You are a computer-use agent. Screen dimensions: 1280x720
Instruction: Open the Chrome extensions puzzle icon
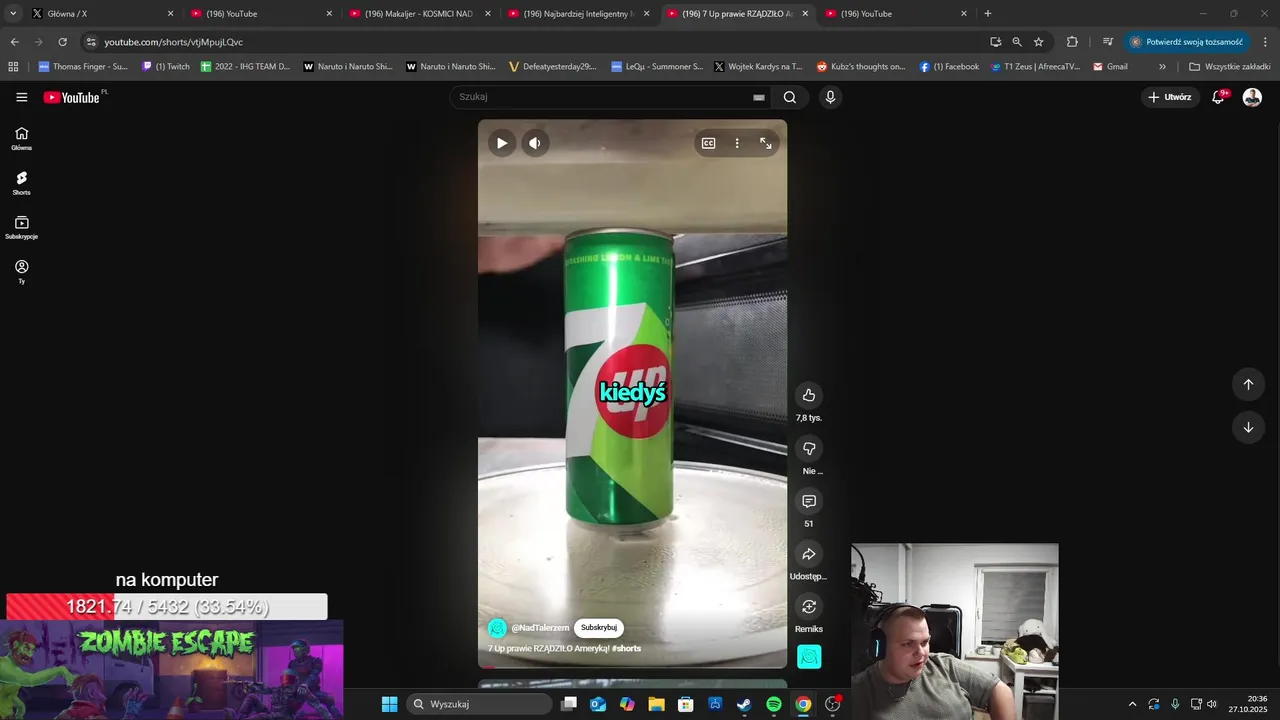(x=1072, y=42)
